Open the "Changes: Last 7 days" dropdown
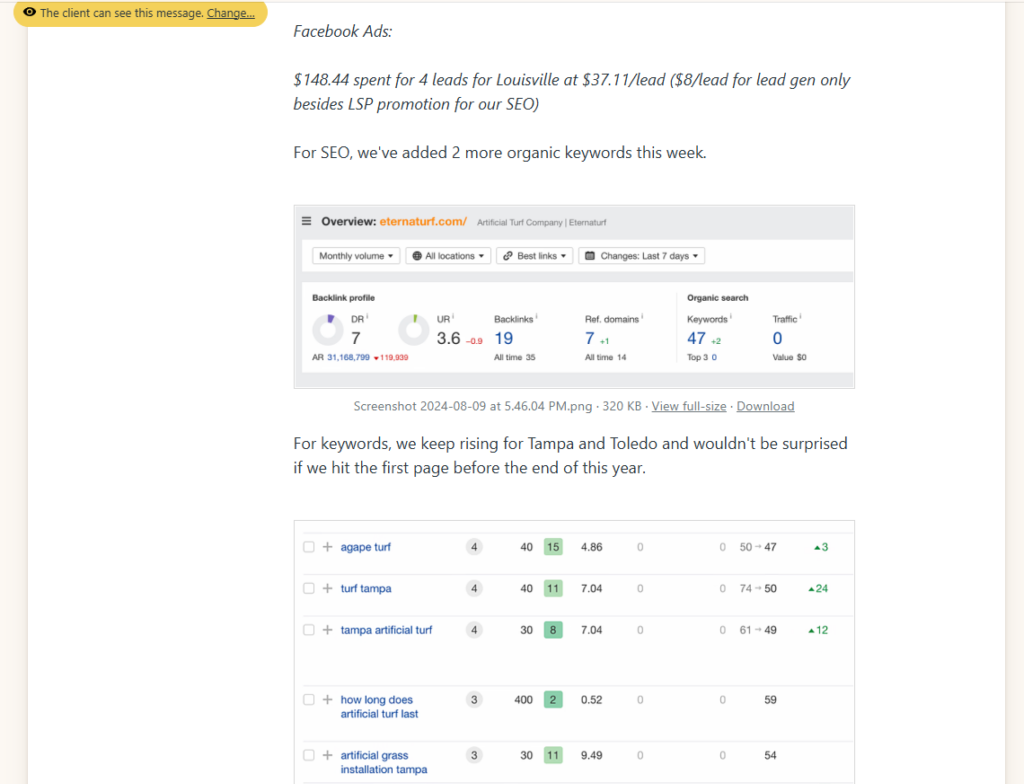 (641, 255)
